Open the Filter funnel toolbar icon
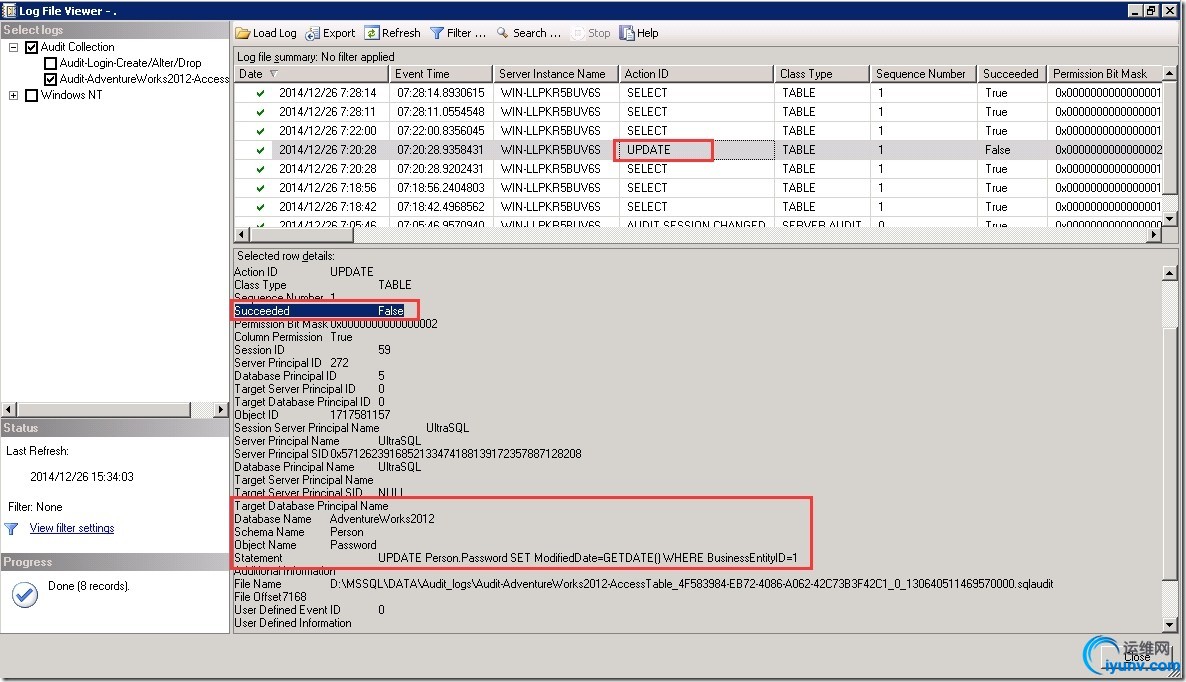The height and width of the screenshot is (682, 1186). [437, 33]
